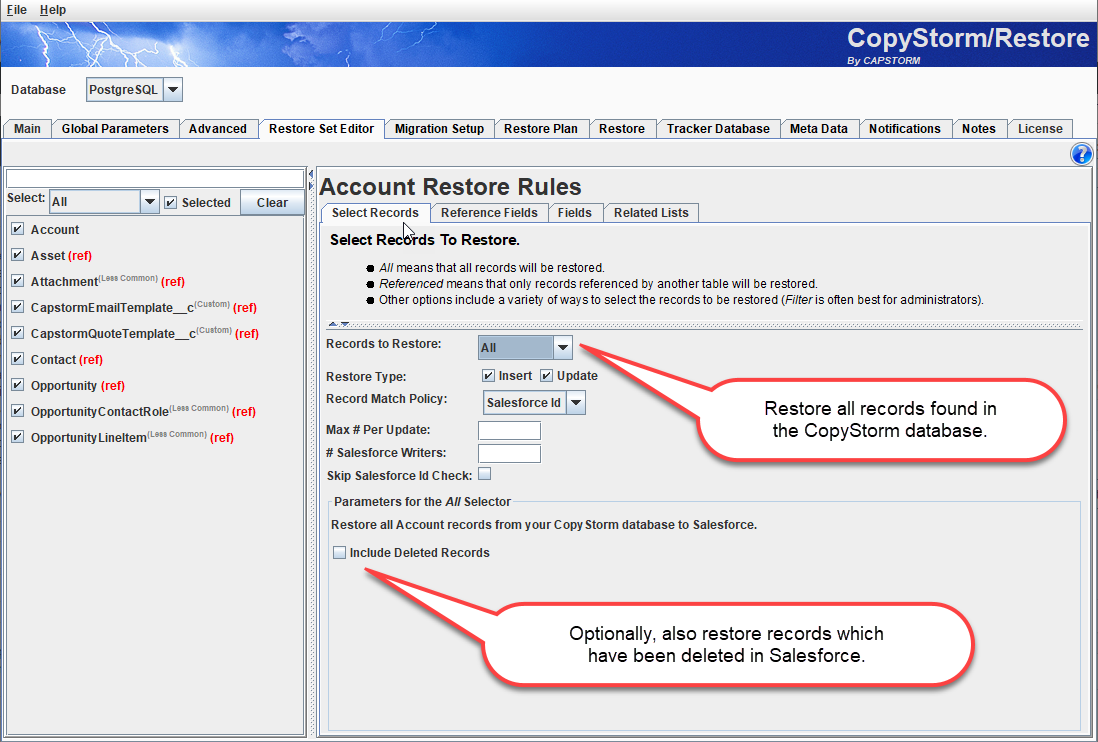Toggle the Opportunity table checkbox

point(18,385)
